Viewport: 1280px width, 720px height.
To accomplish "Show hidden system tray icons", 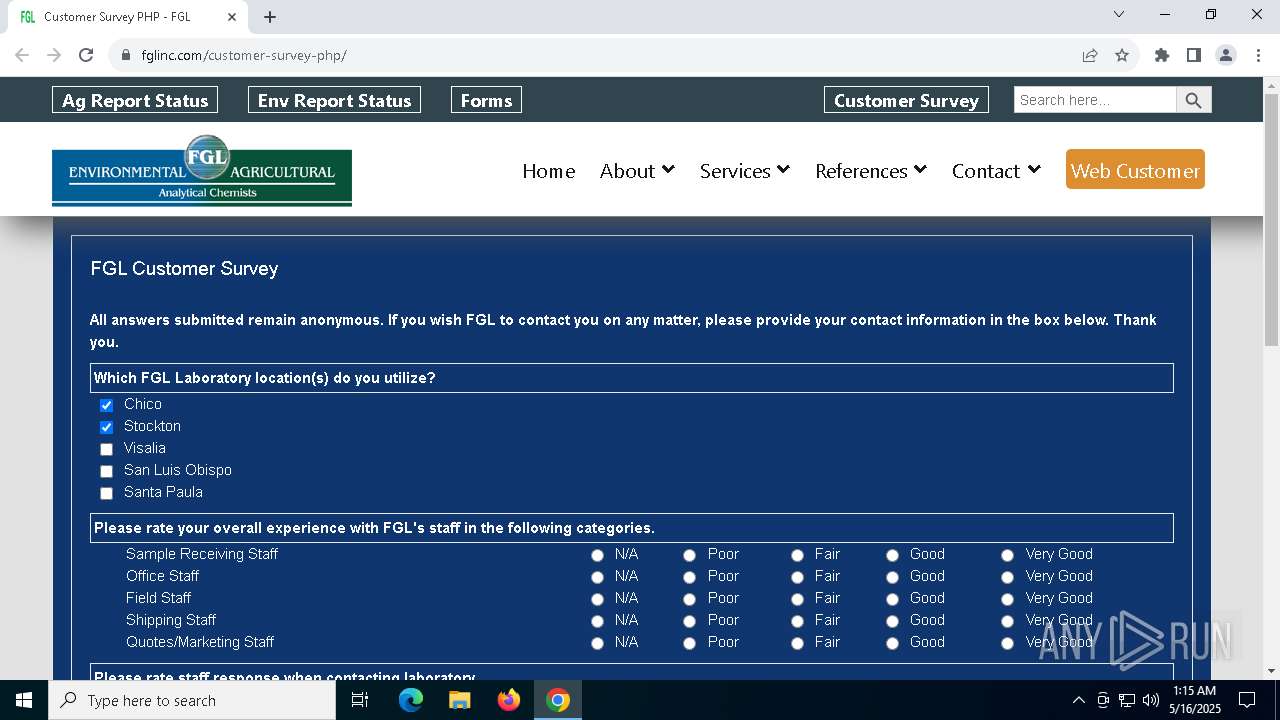I will pos(1078,700).
